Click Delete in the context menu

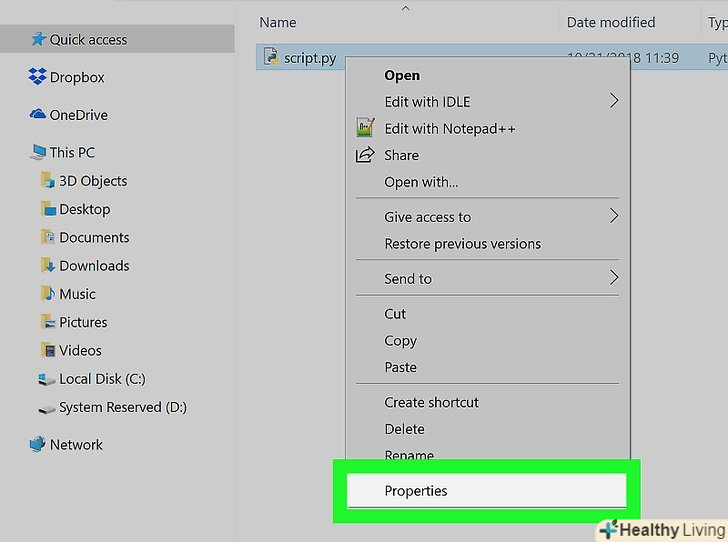[404, 429]
